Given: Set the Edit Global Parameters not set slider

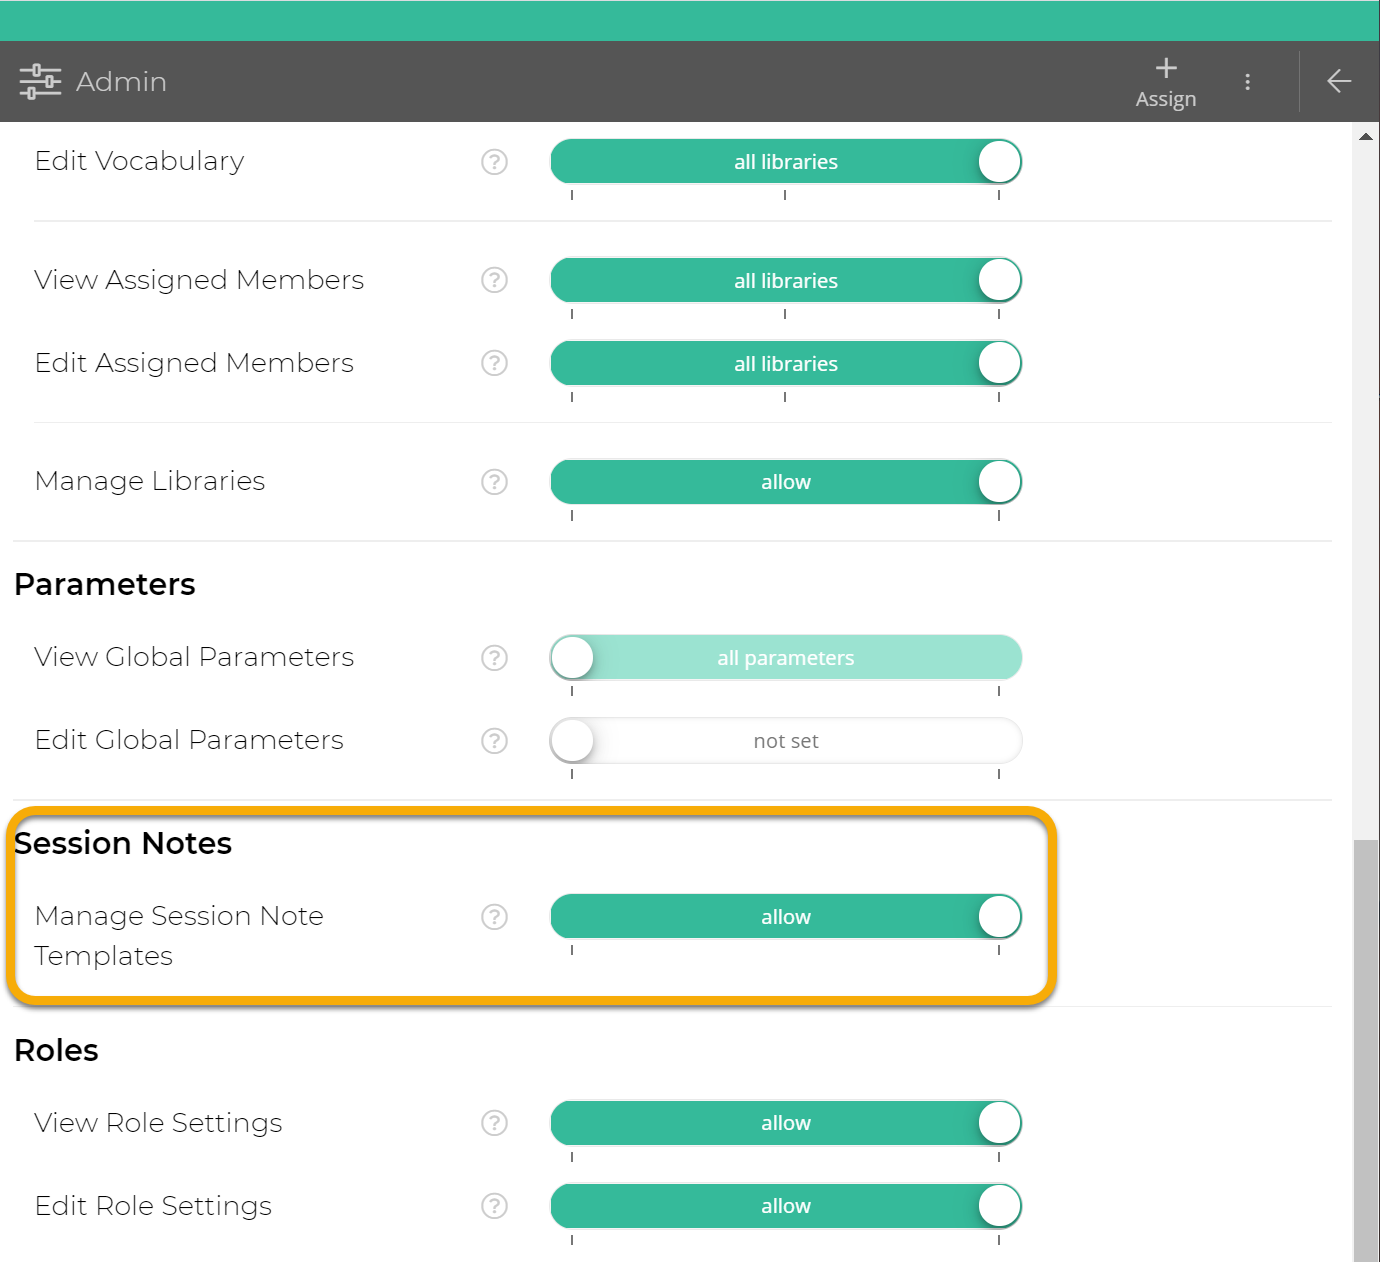Looking at the screenshot, I should tap(573, 741).
